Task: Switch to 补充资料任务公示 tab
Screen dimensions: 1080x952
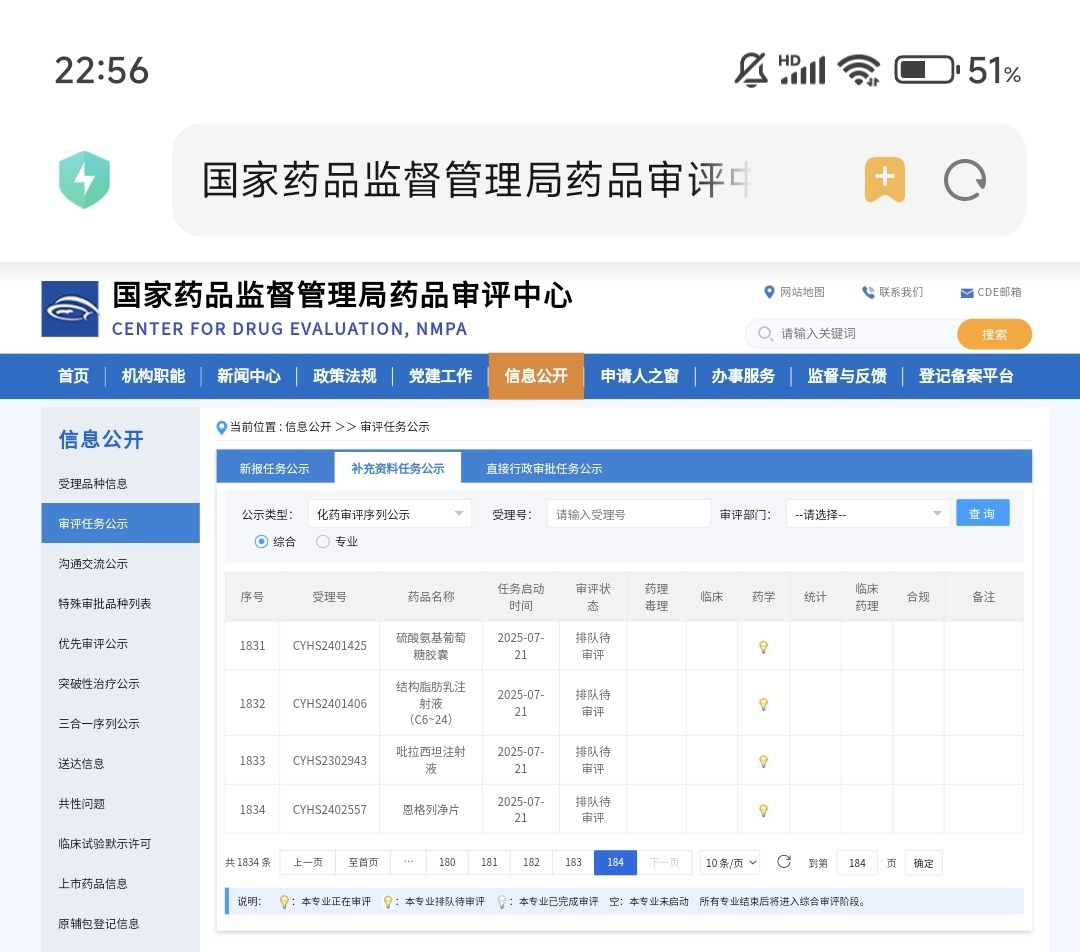Action: coord(397,468)
